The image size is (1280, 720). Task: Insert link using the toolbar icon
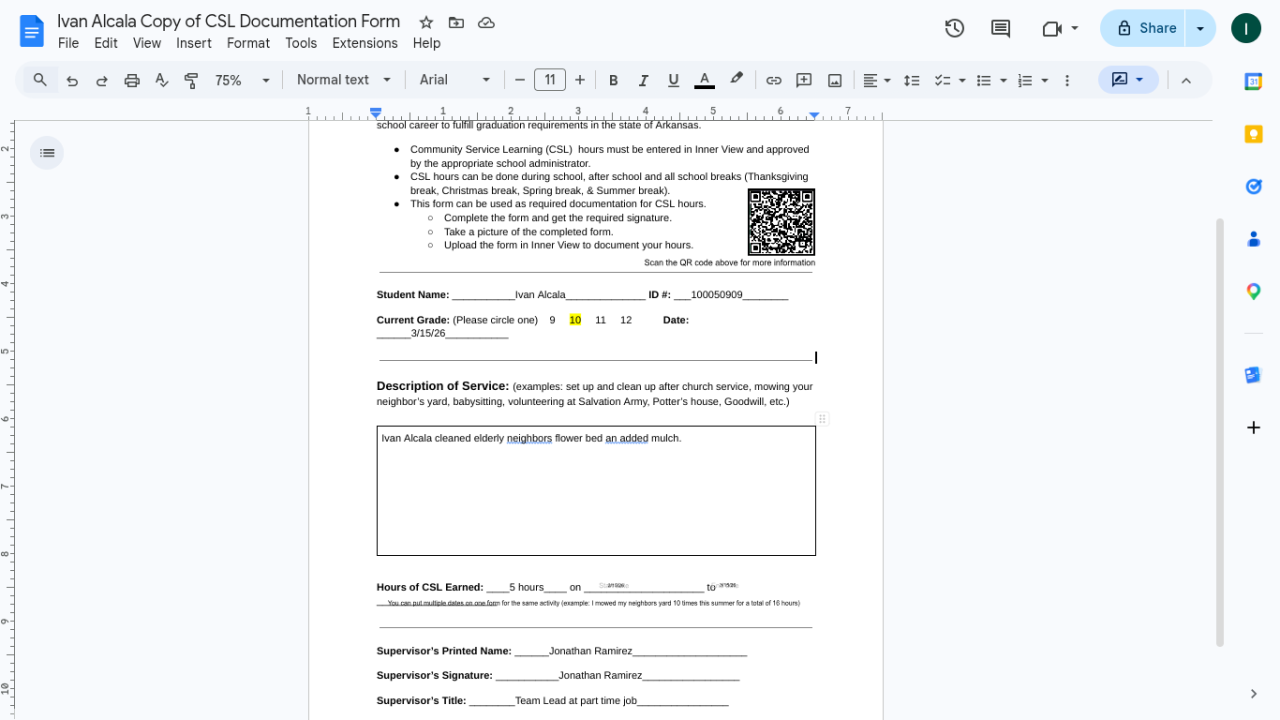tap(773, 80)
